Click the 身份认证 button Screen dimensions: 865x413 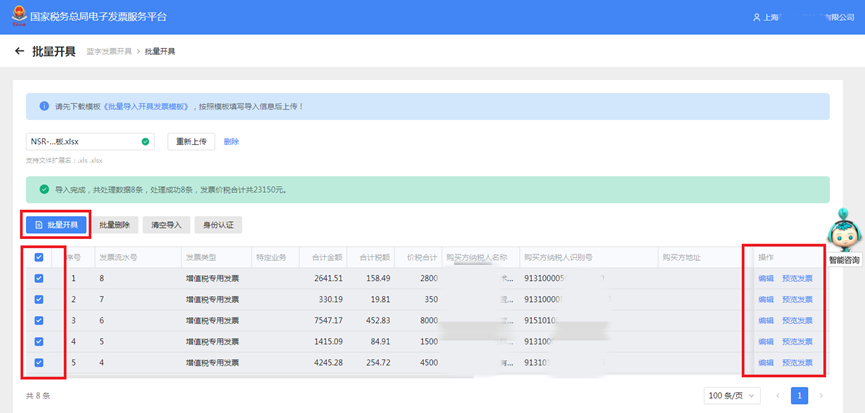point(218,224)
